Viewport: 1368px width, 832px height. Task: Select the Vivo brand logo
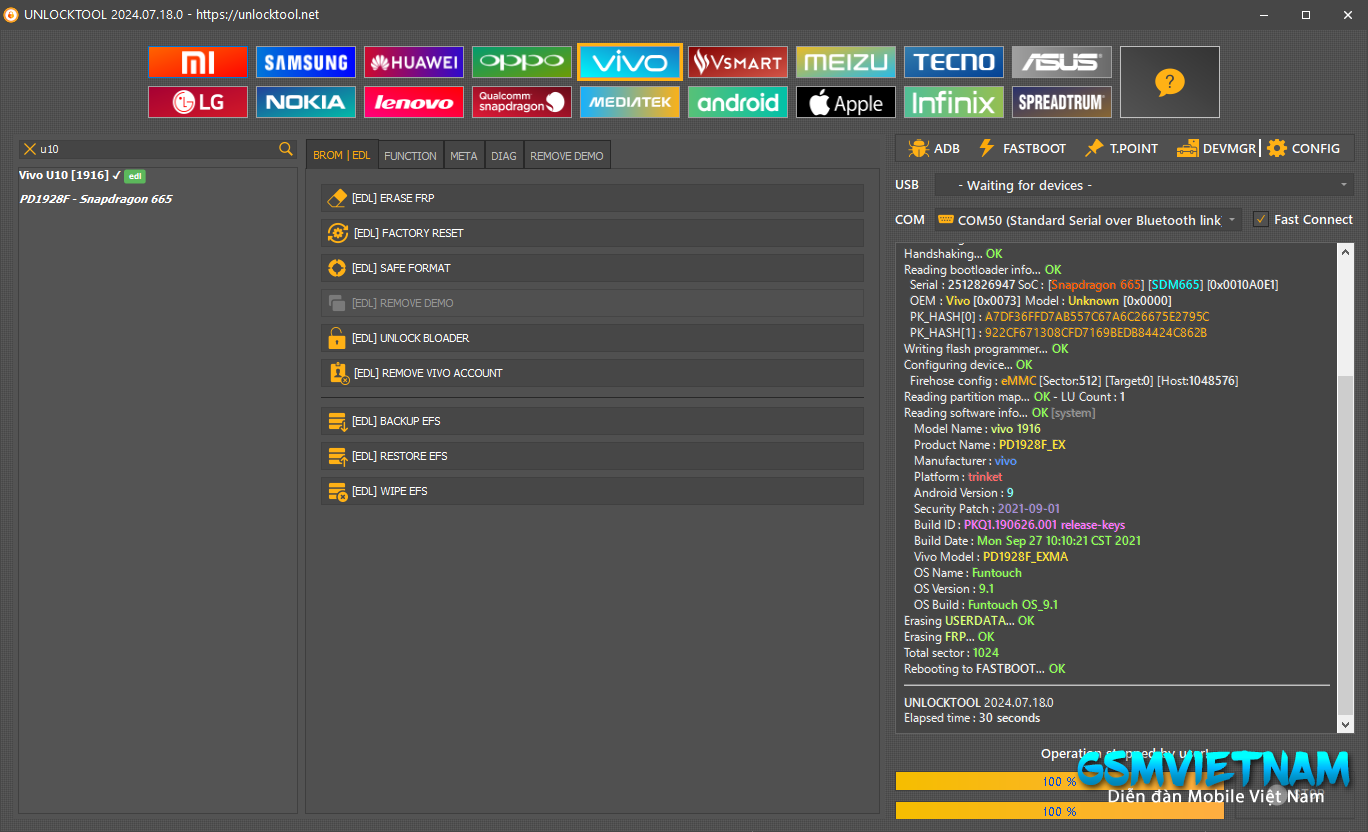click(x=630, y=62)
